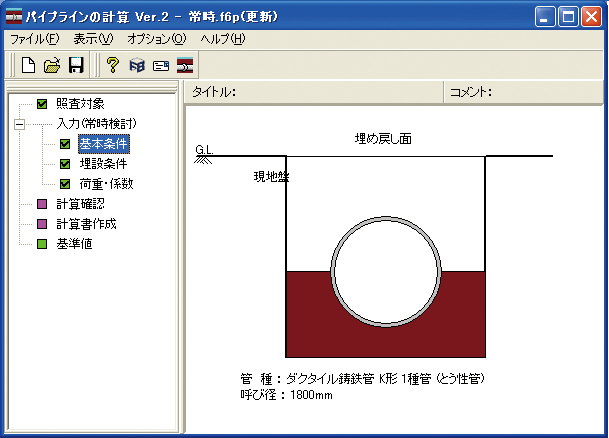Create a new file with the blank page icon
The image size is (609, 438).
(x=28, y=65)
